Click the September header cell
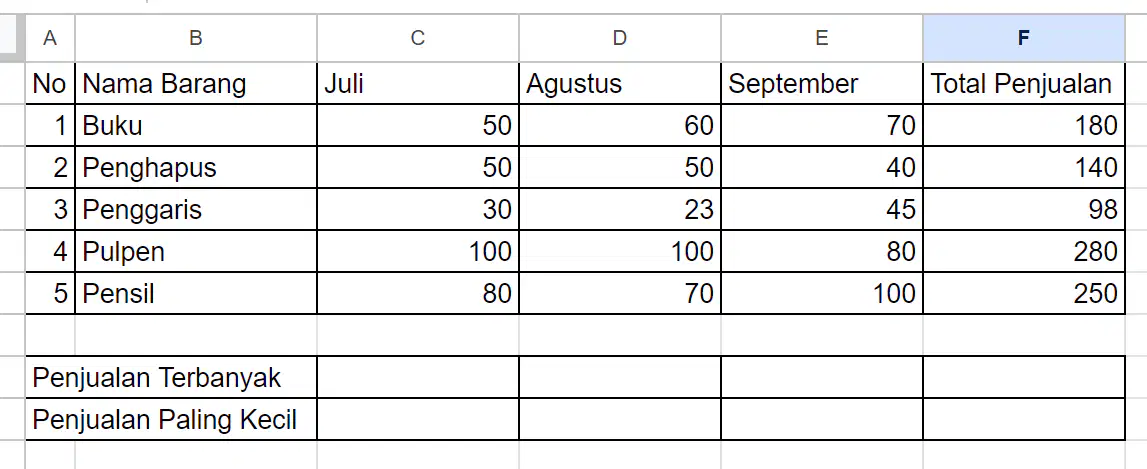 (x=821, y=83)
